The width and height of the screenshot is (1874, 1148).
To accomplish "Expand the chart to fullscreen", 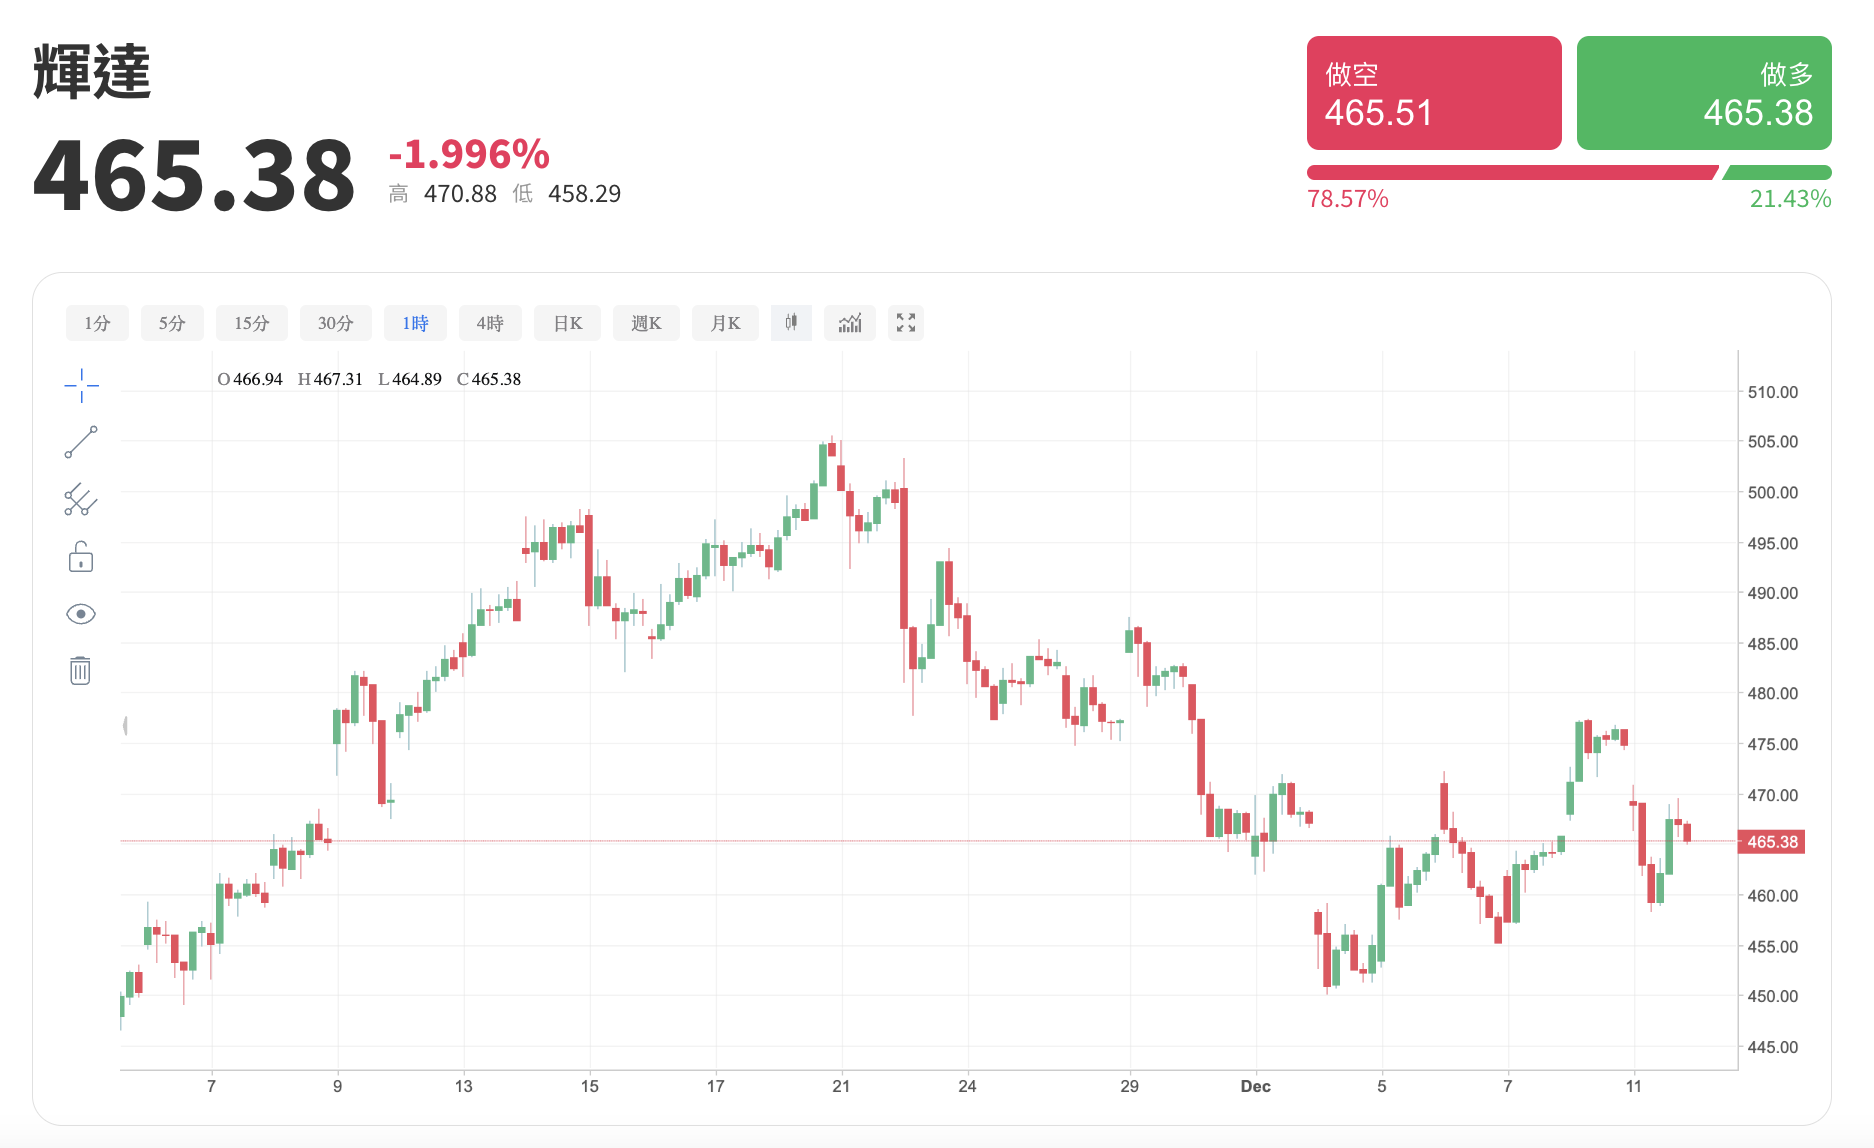I will pos(906,323).
